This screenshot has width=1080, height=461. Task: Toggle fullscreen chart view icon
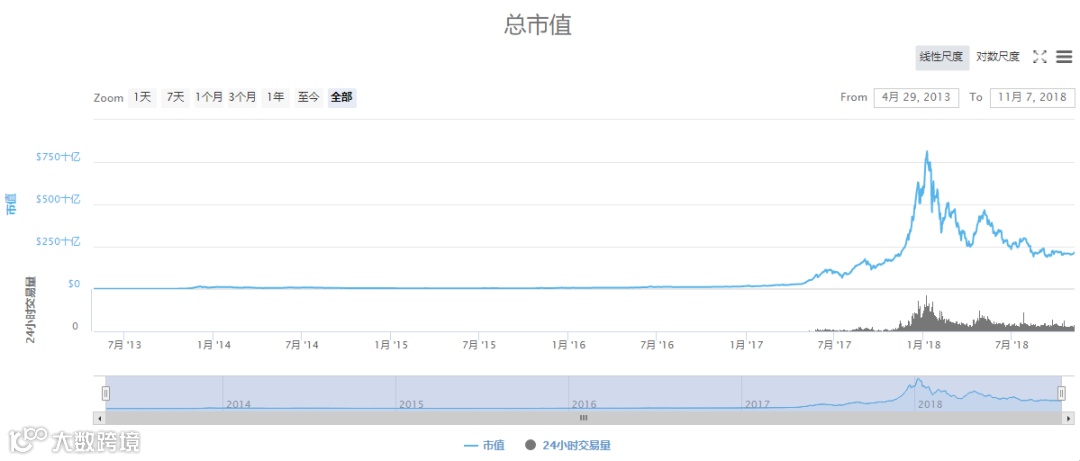(x=1040, y=57)
